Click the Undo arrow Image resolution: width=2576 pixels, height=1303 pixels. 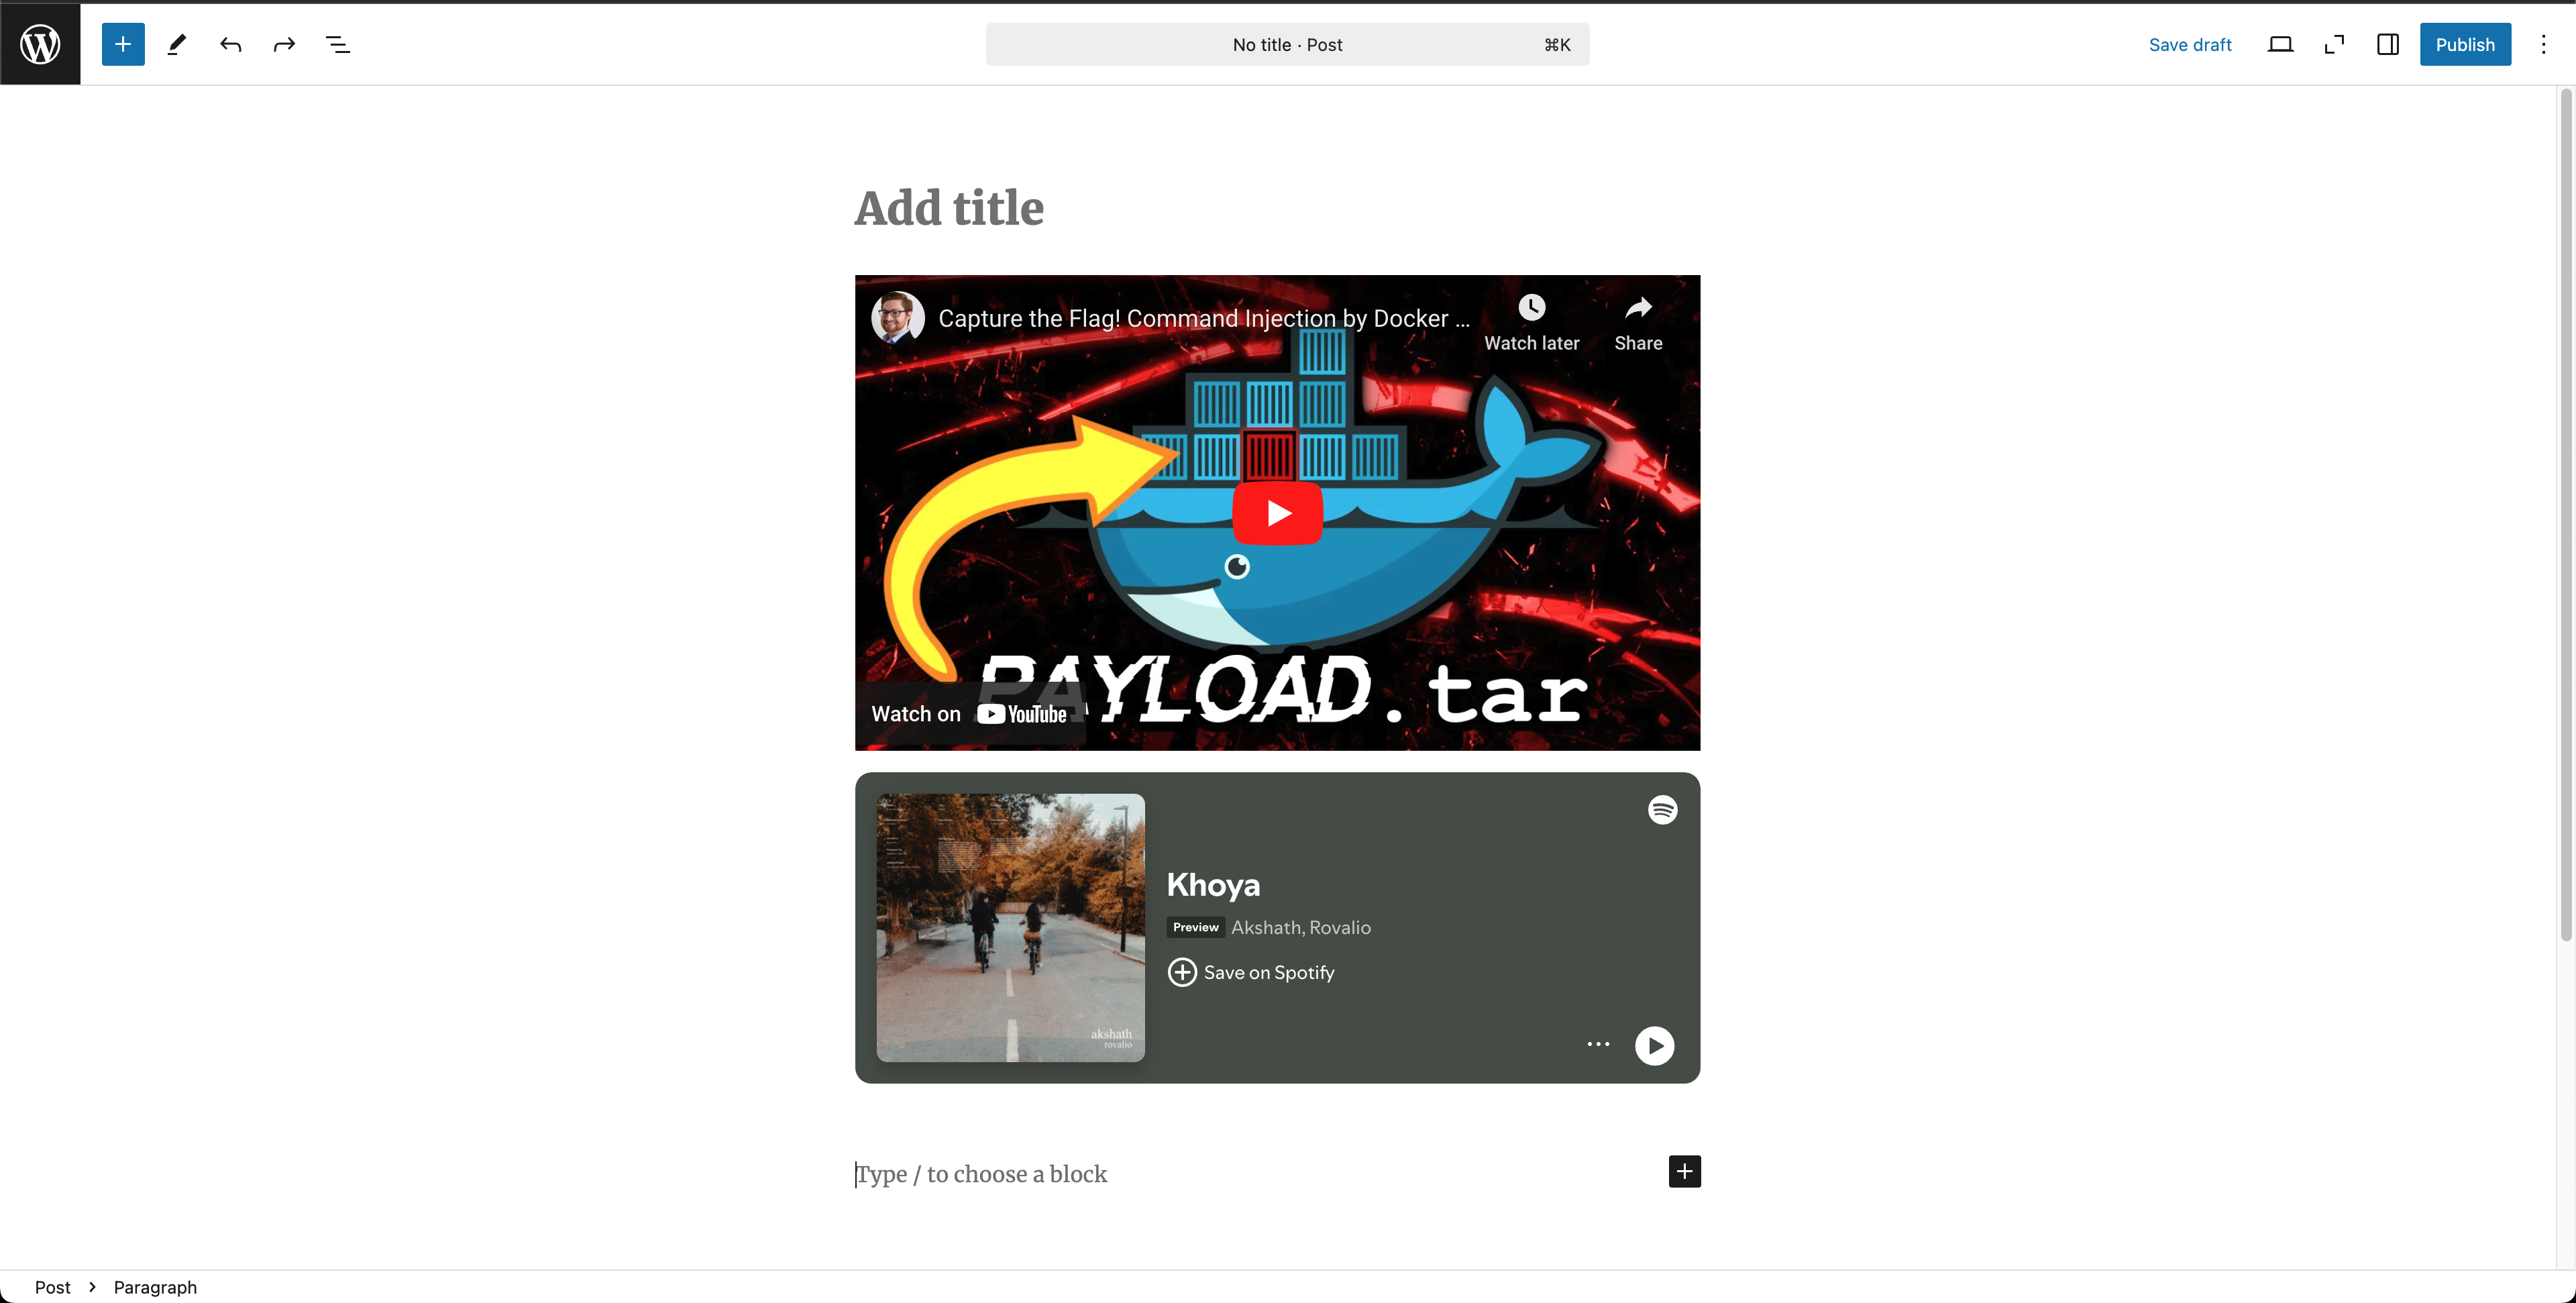tap(231, 44)
